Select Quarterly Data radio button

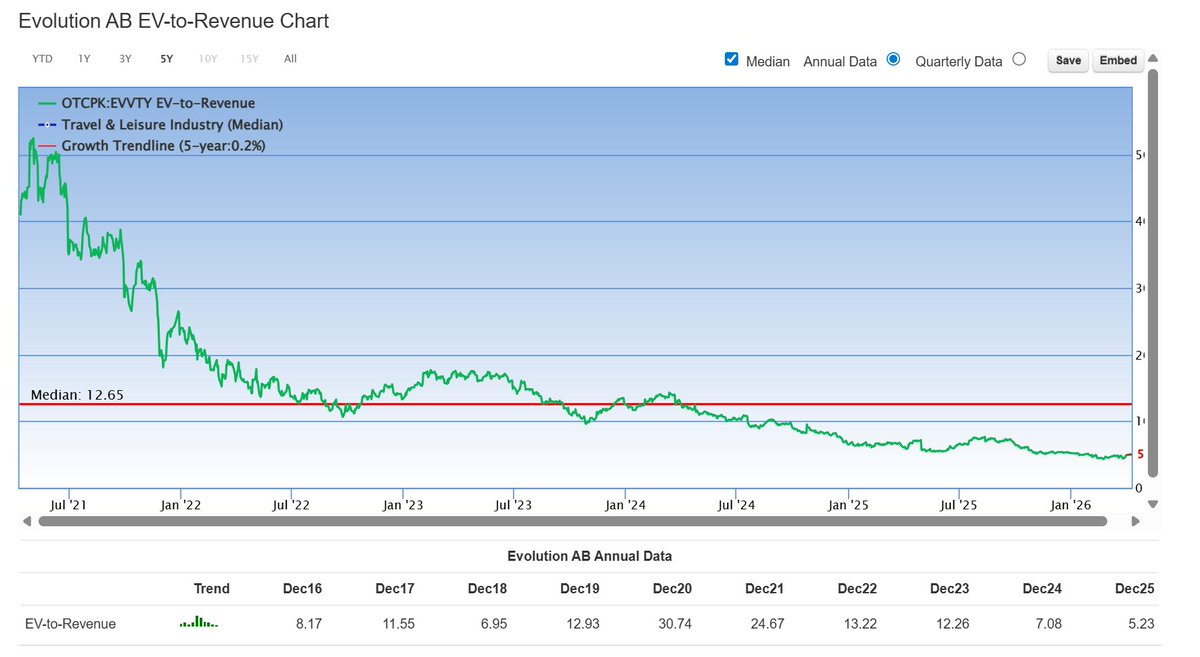[x=1019, y=59]
